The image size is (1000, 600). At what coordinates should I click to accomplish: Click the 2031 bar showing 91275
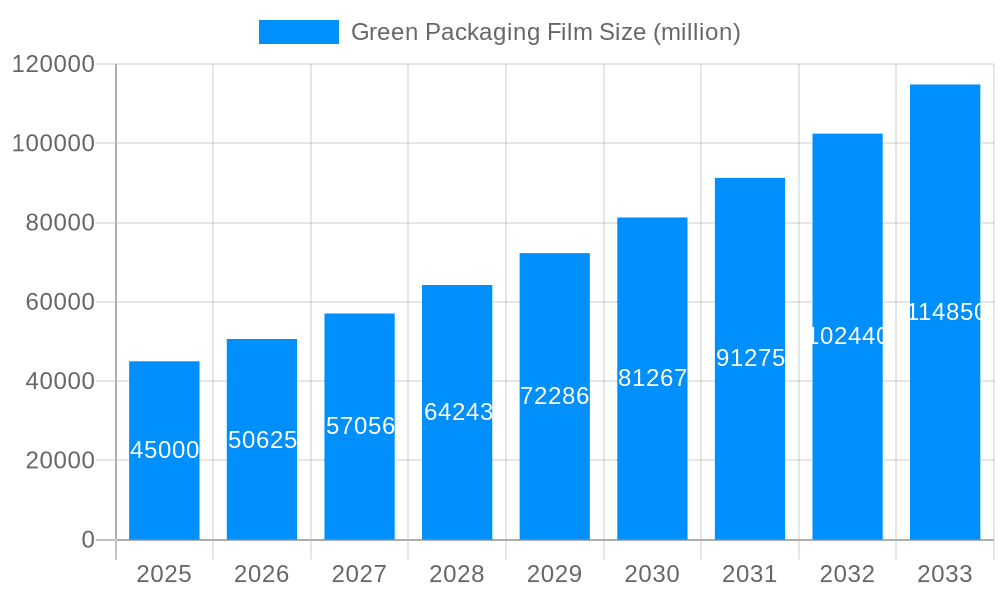(749, 360)
